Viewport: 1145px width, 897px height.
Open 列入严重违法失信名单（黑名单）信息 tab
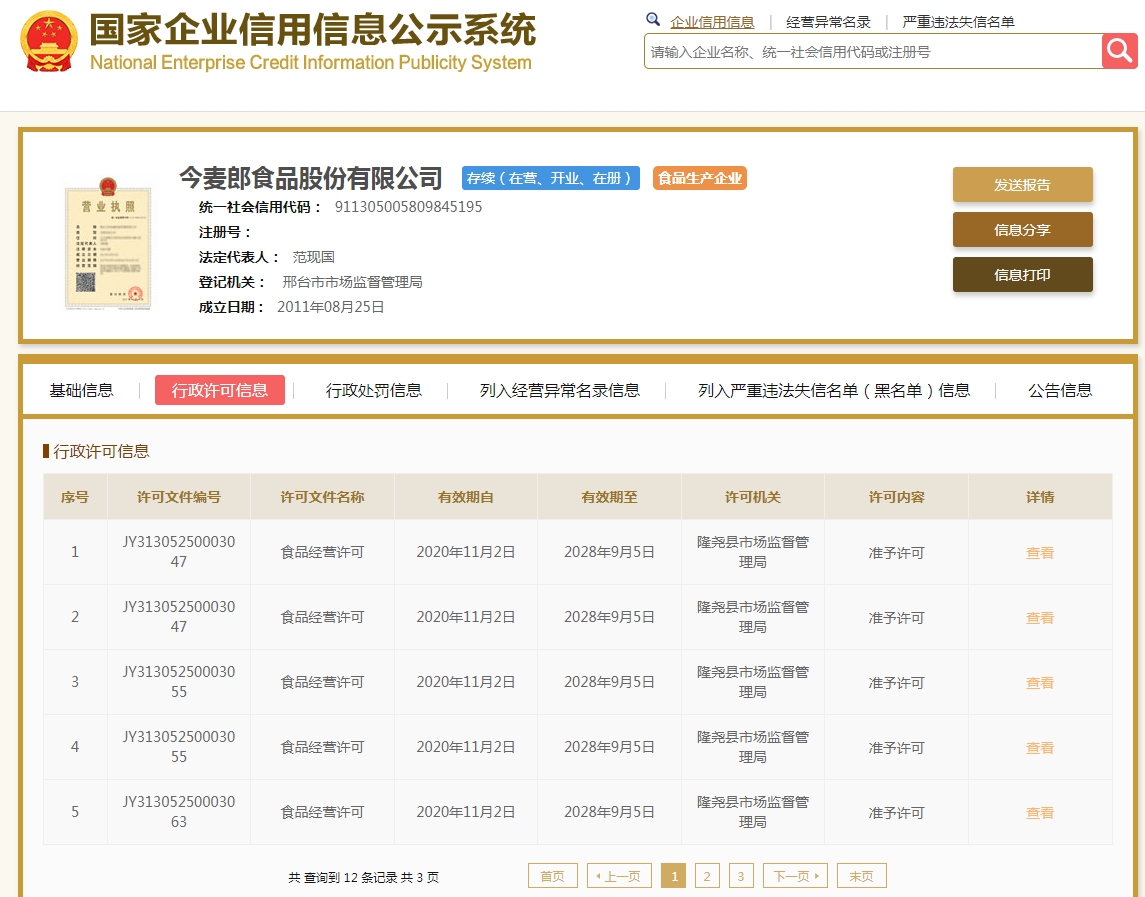[834, 390]
